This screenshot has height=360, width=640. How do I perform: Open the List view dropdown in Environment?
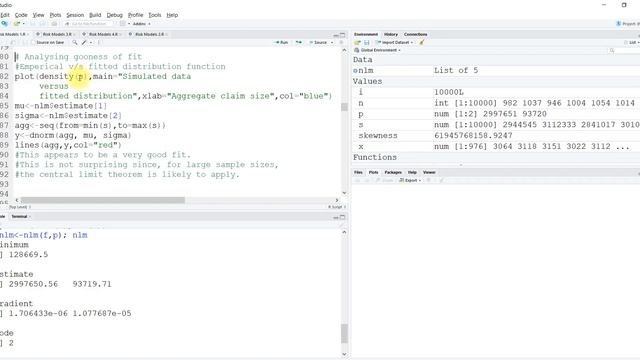(632, 42)
